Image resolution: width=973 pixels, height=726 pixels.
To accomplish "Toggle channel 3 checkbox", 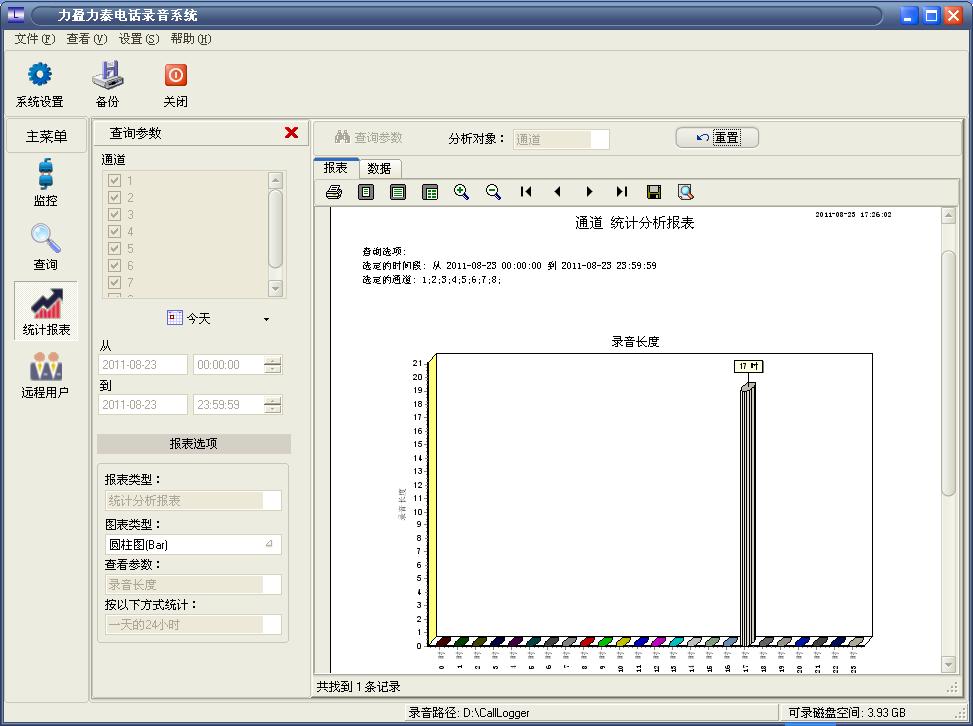I will tap(114, 215).
